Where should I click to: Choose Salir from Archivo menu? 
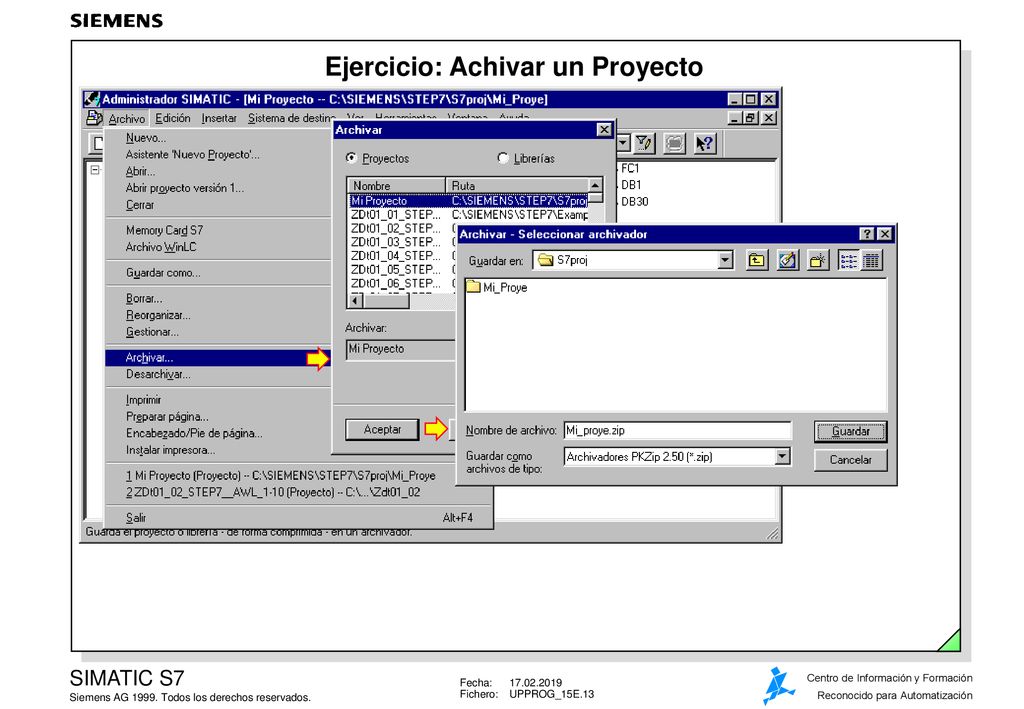coord(298,518)
